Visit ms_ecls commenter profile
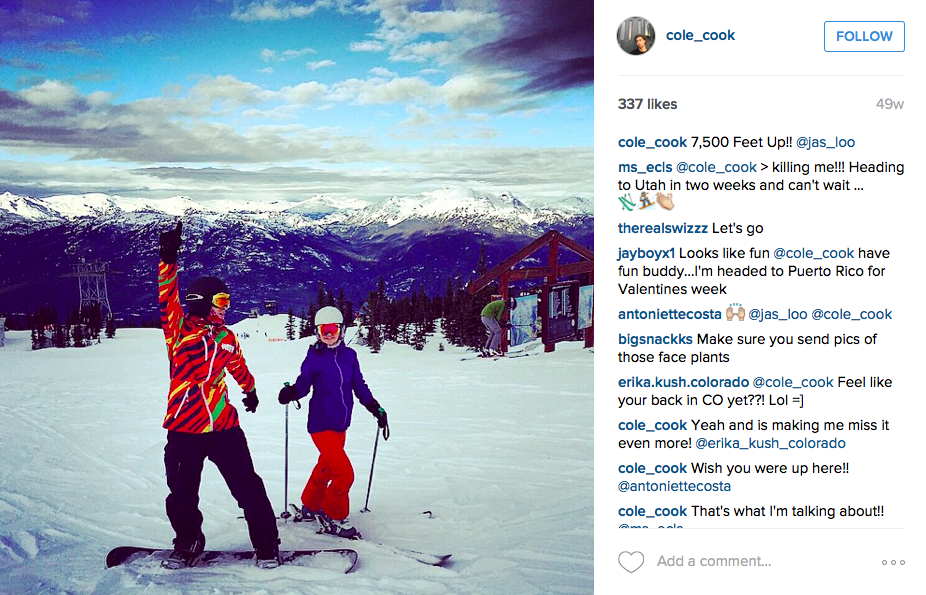 [x=645, y=168]
